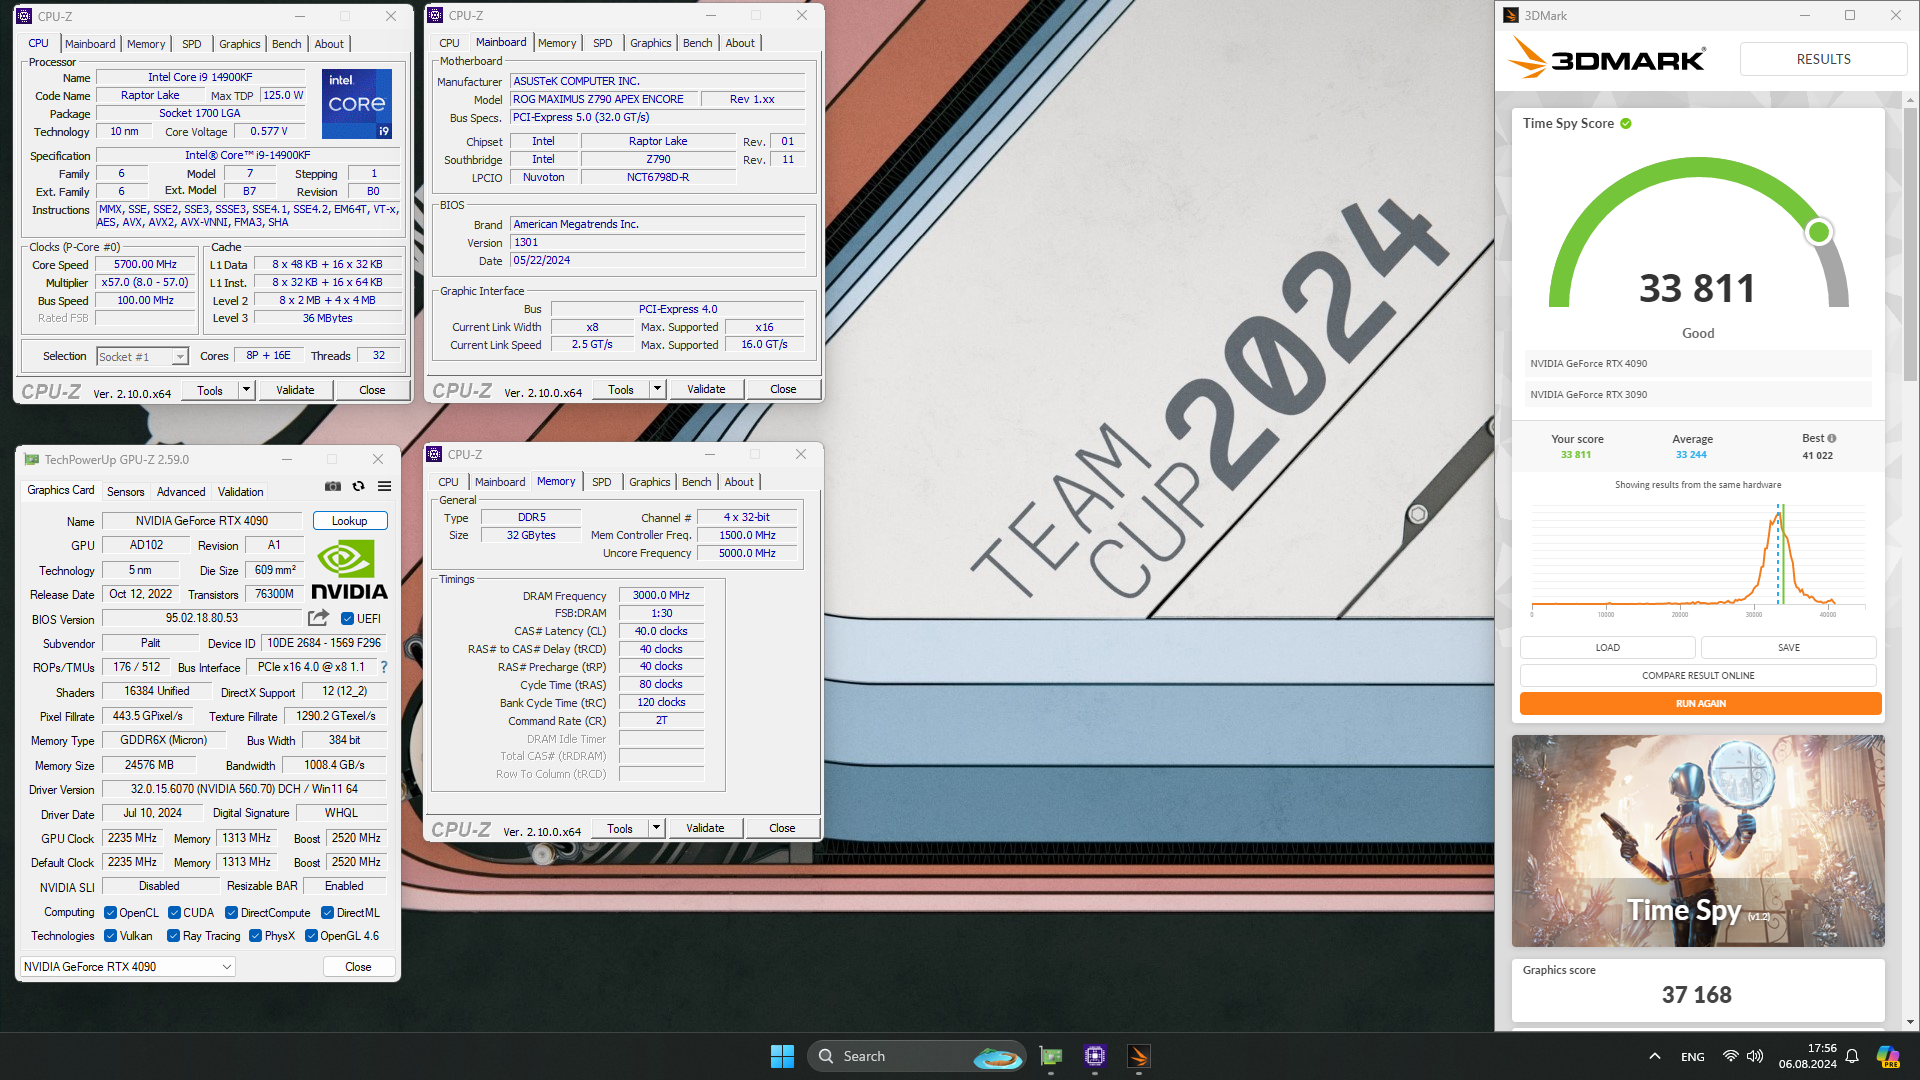1920x1080 pixels.
Task: Toggle PhysX checkbox
Action: point(256,936)
